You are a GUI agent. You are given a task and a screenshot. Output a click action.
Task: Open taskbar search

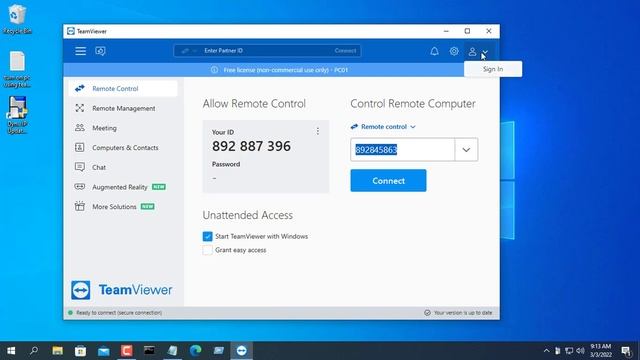pos(34,351)
